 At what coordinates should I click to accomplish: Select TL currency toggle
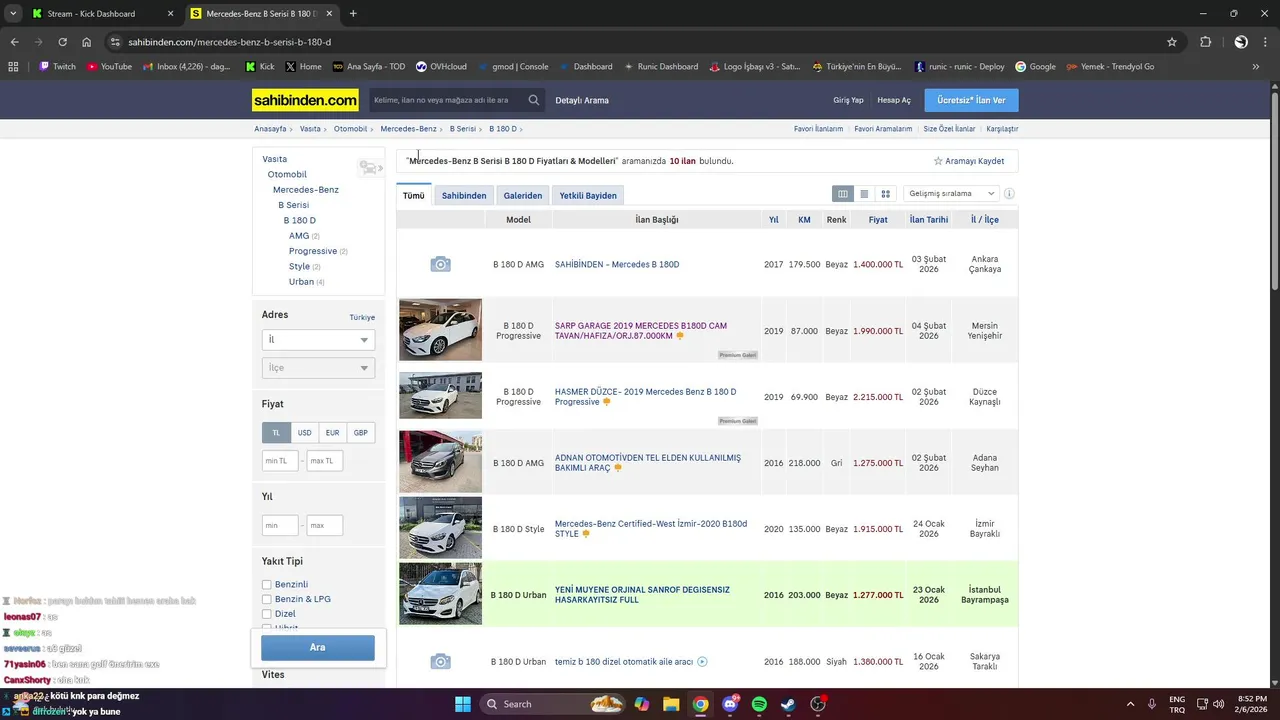(x=276, y=433)
